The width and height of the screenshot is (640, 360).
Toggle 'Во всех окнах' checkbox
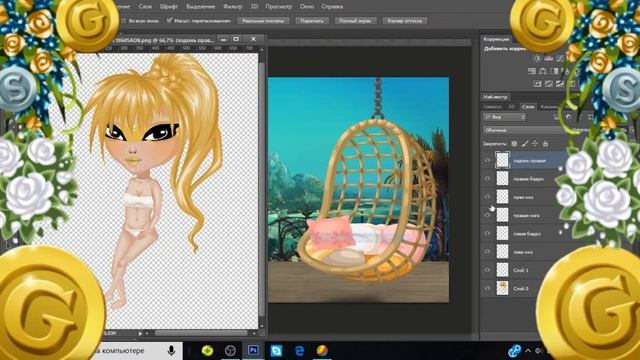point(124,20)
